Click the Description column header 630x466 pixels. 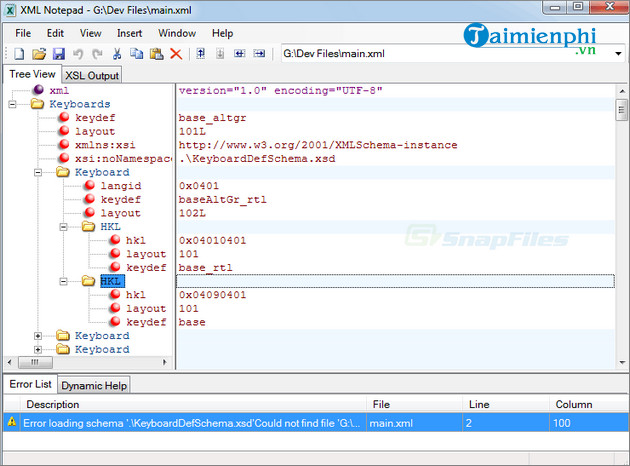pyautogui.click(x=193, y=404)
